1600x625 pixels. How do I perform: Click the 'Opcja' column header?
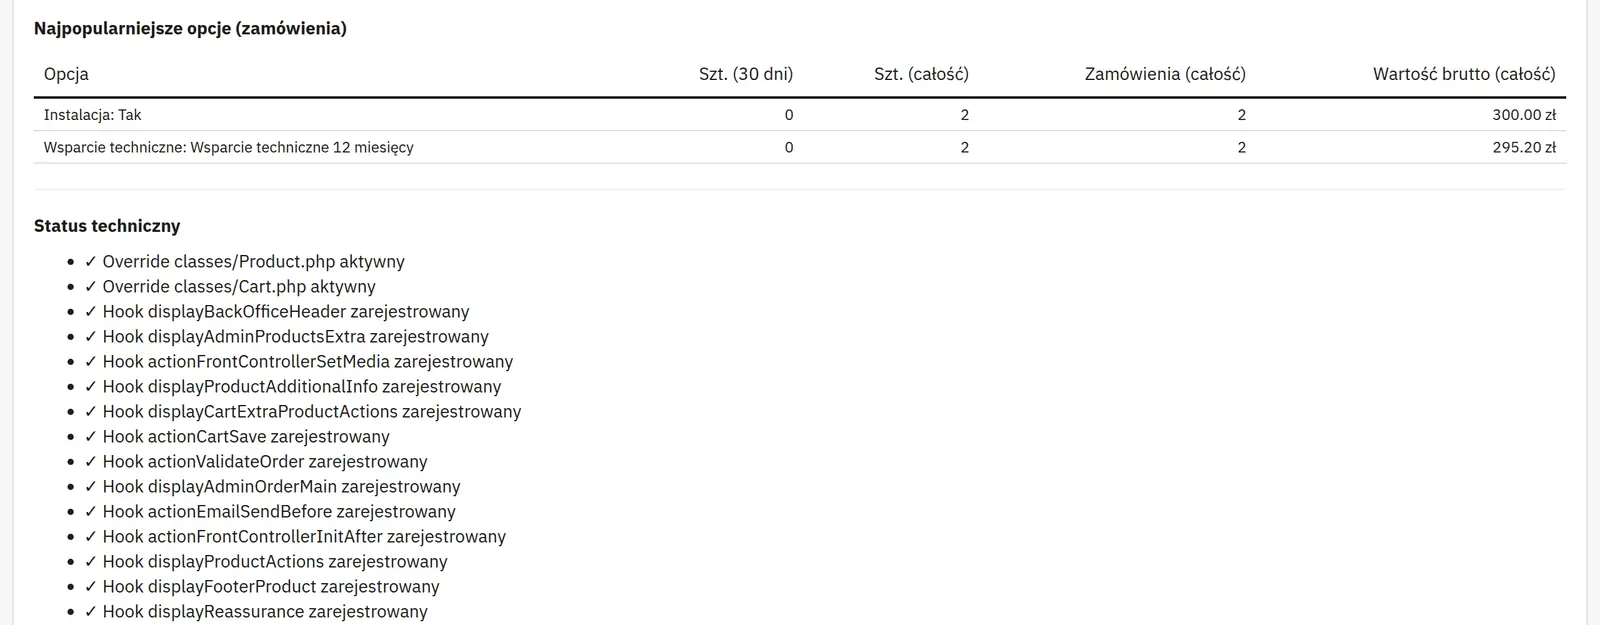pyautogui.click(x=66, y=74)
